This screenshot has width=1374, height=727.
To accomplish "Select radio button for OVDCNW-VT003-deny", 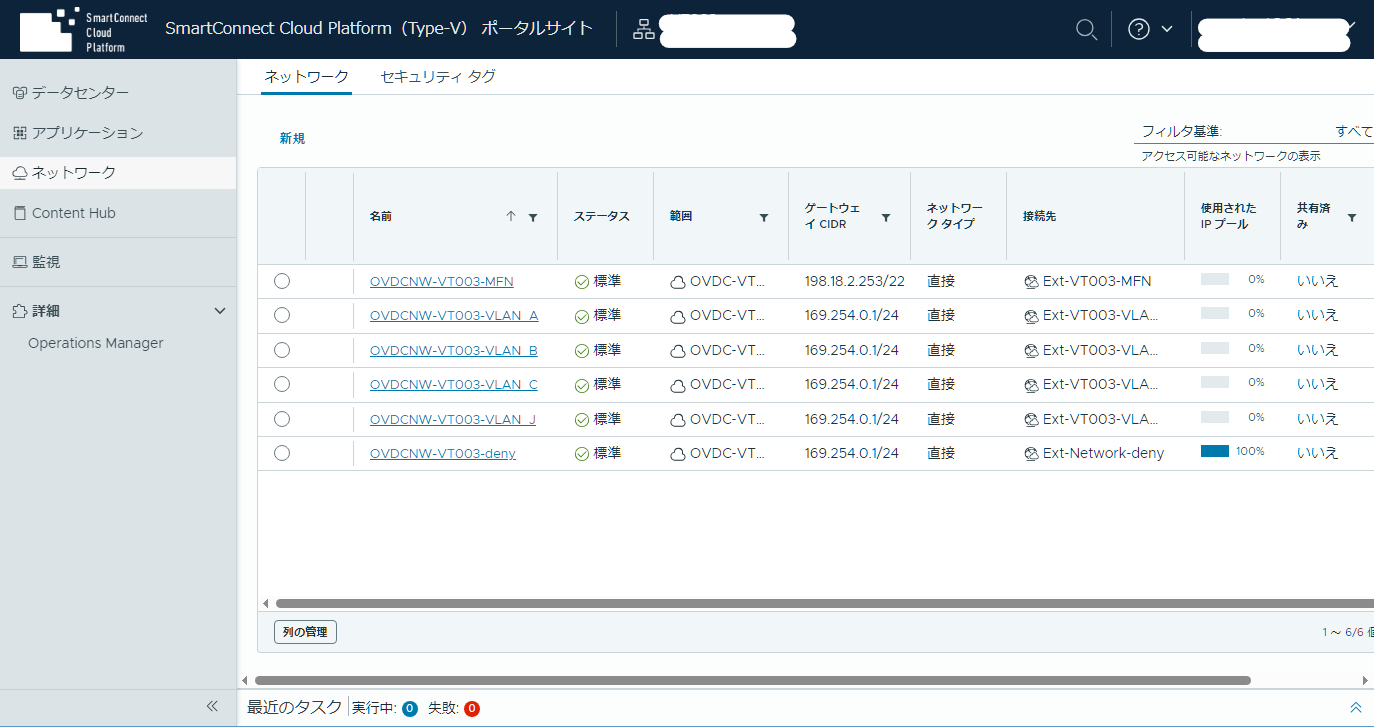I will (282, 453).
